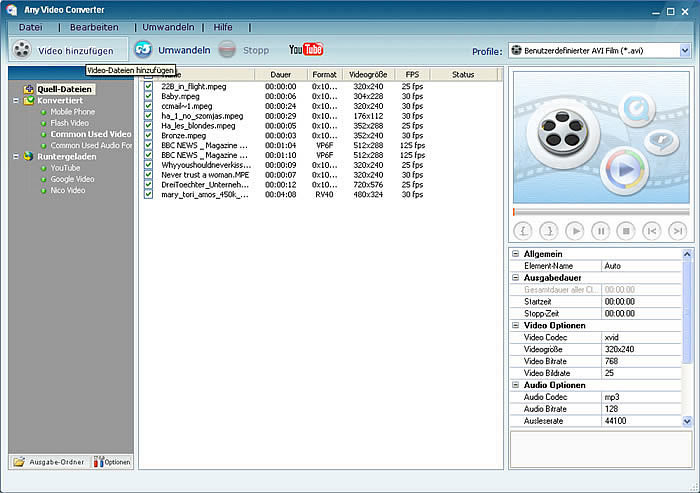The width and height of the screenshot is (700, 493).
Task: Click the next frame button in player
Action: (x=677, y=231)
